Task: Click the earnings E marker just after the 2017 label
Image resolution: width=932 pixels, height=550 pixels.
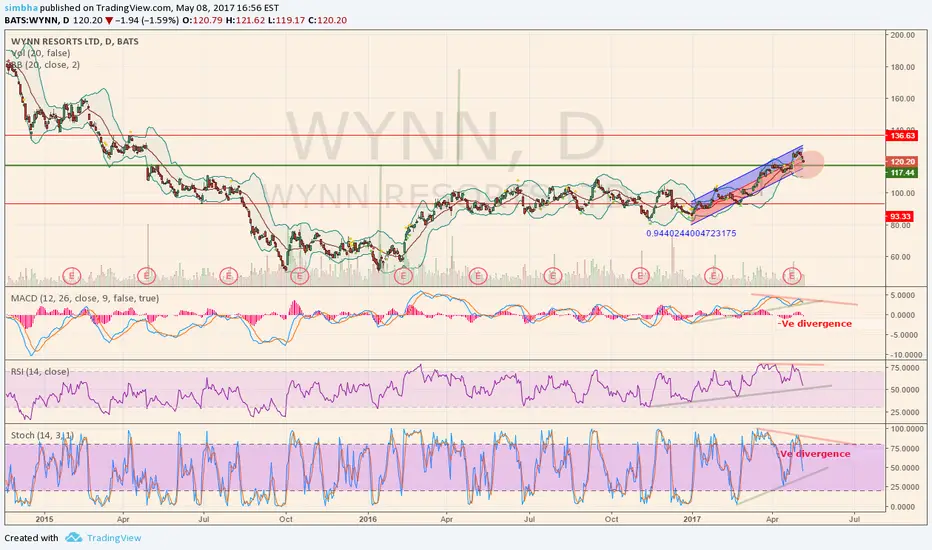Action: click(x=713, y=276)
